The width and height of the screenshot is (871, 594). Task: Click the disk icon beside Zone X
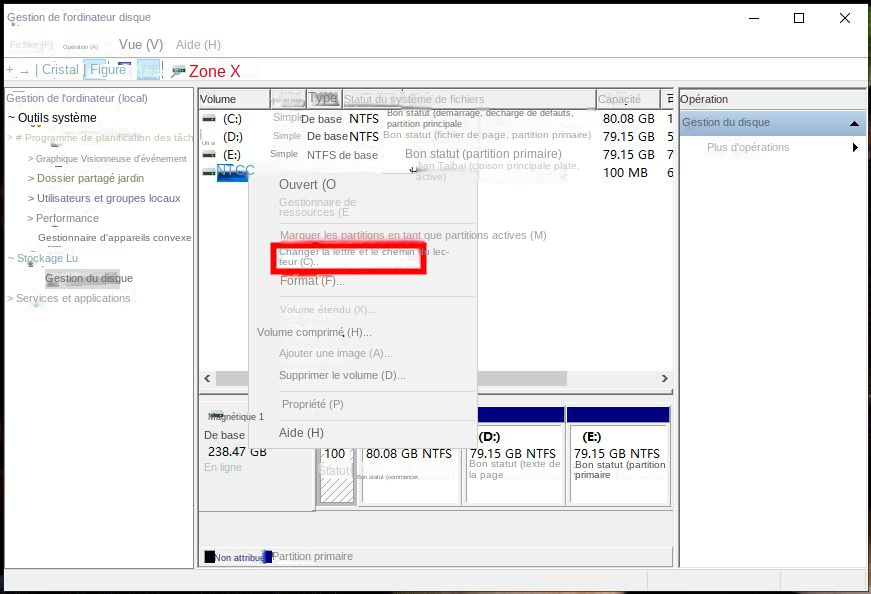[178, 71]
